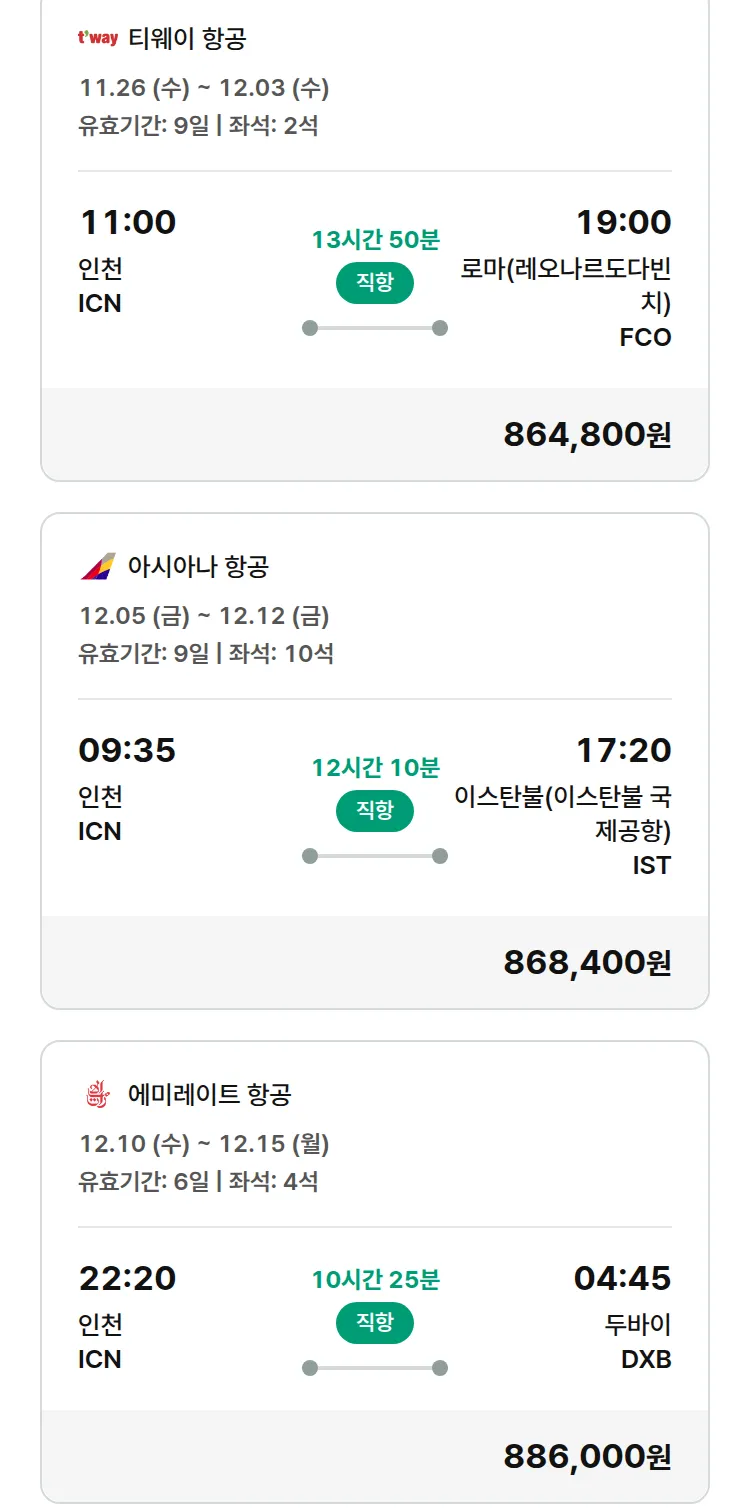This screenshot has width=750, height=1510.
Task: Click the IST destination airport code
Action: point(651,865)
